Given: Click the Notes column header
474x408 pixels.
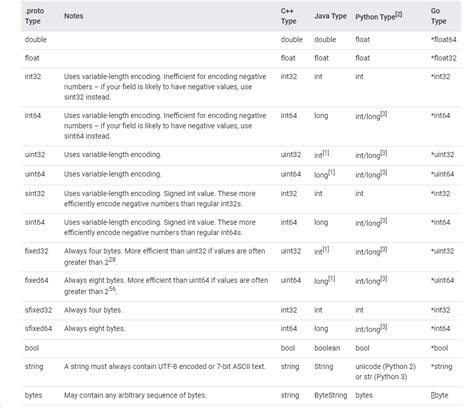Looking at the screenshot, I should 74,16.
